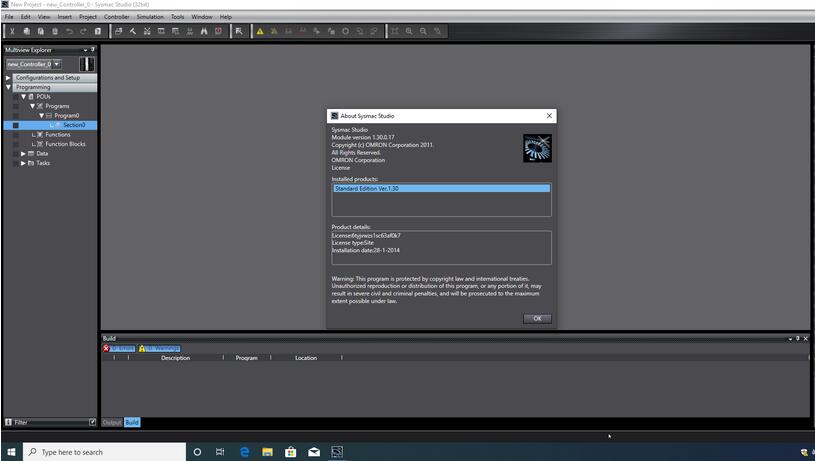Click the binoculars Search toolbar icon
Viewport: 815px width, 461px height.
point(204,31)
